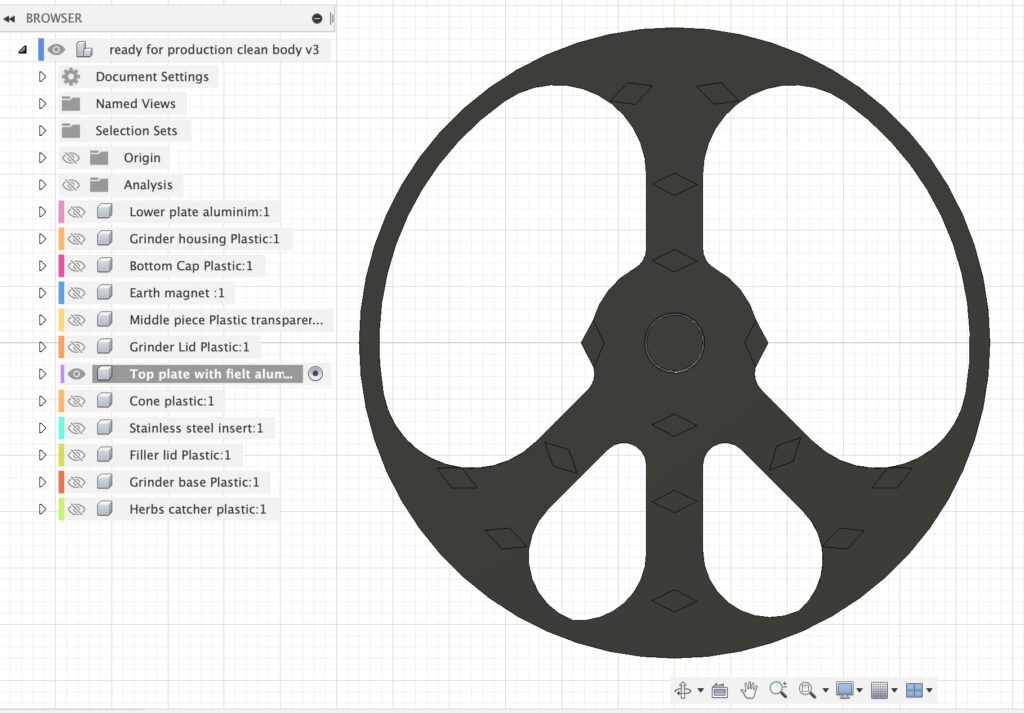This screenshot has height=713, width=1024.
Task: Select the Orbit tool in navigation bar
Action: (684, 690)
